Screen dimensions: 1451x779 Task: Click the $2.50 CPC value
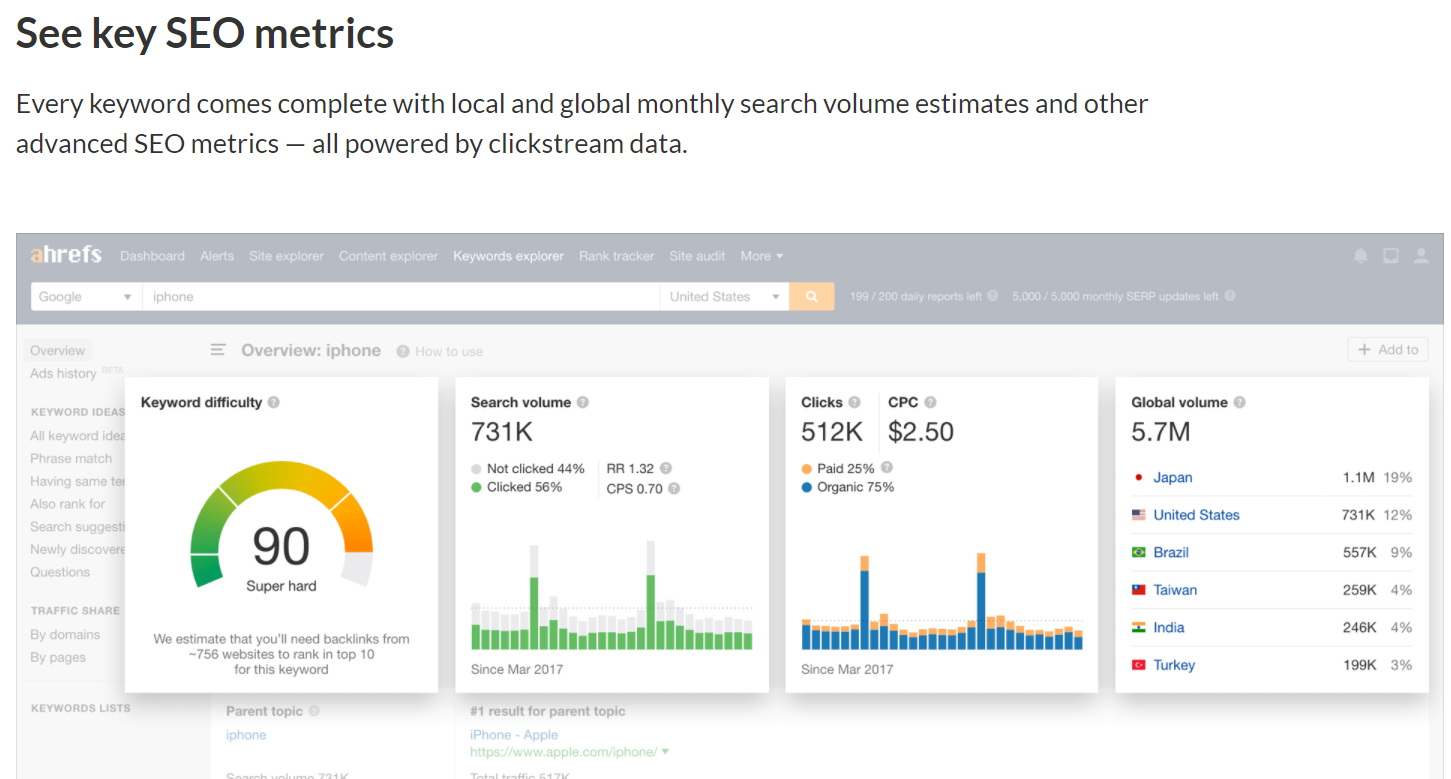[x=921, y=432]
